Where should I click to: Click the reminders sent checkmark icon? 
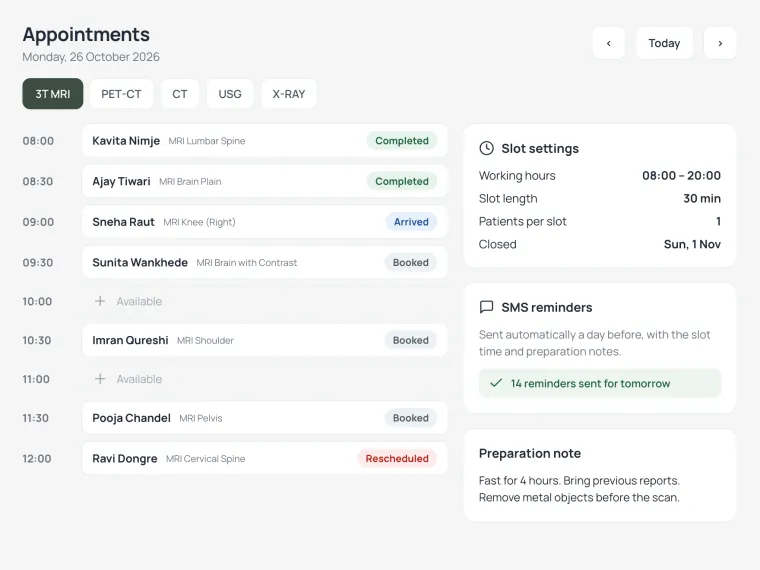pos(496,383)
